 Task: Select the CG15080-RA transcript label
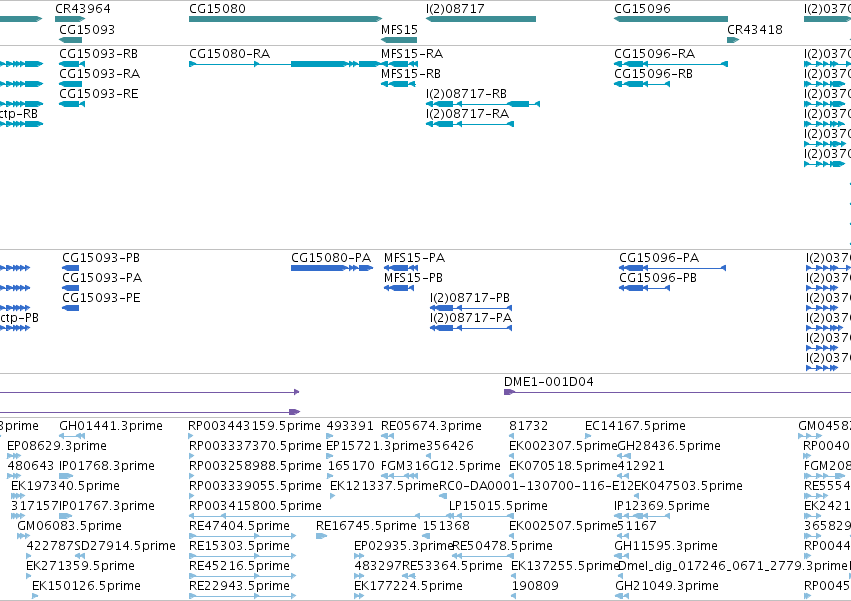pyautogui.click(x=230, y=54)
